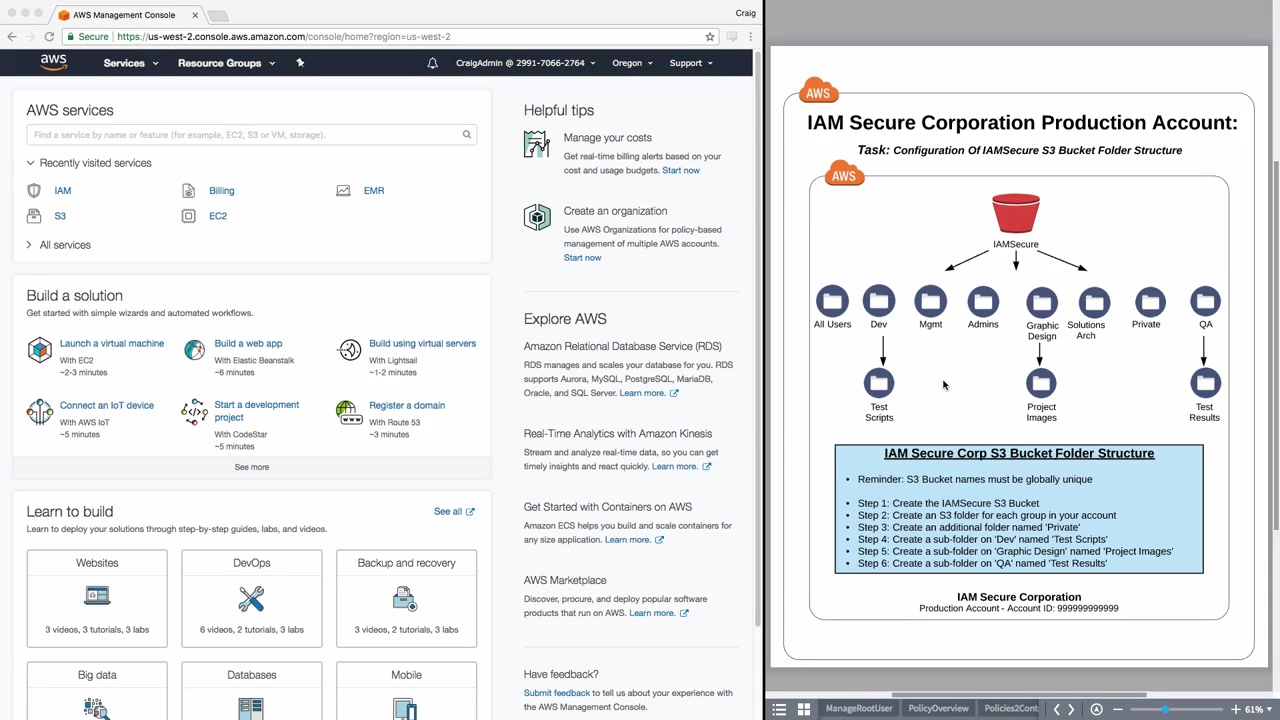1280x720 pixels.
Task: Go to the next slide with right arrow
Action: click(x=1071, y=709)
